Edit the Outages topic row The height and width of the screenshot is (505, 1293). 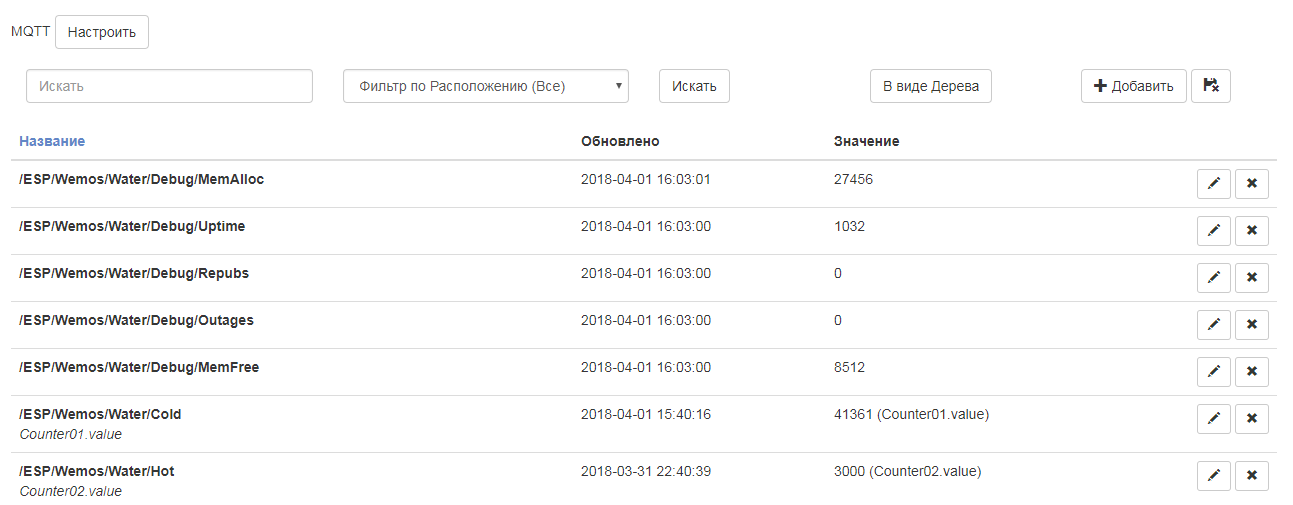tap(1213, 325)
